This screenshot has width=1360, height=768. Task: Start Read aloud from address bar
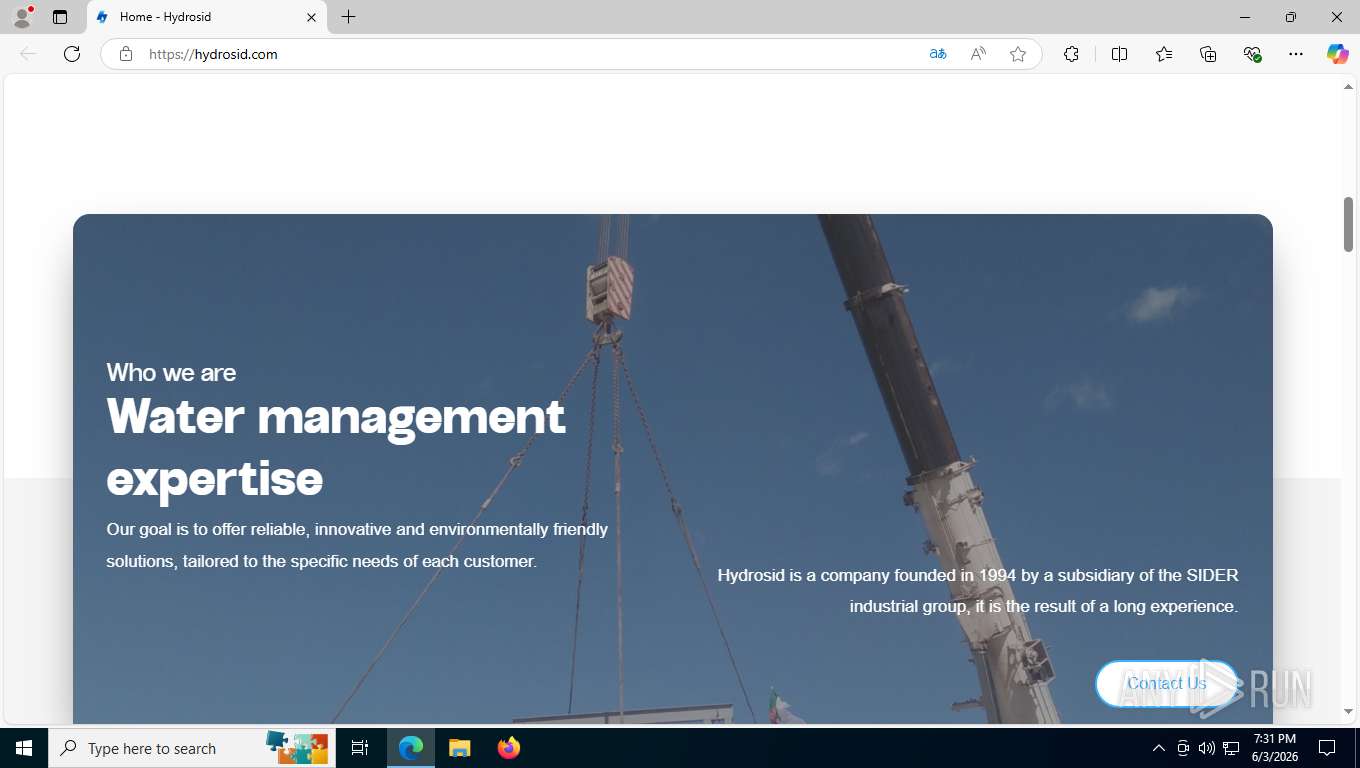click(x=978, y=54)
